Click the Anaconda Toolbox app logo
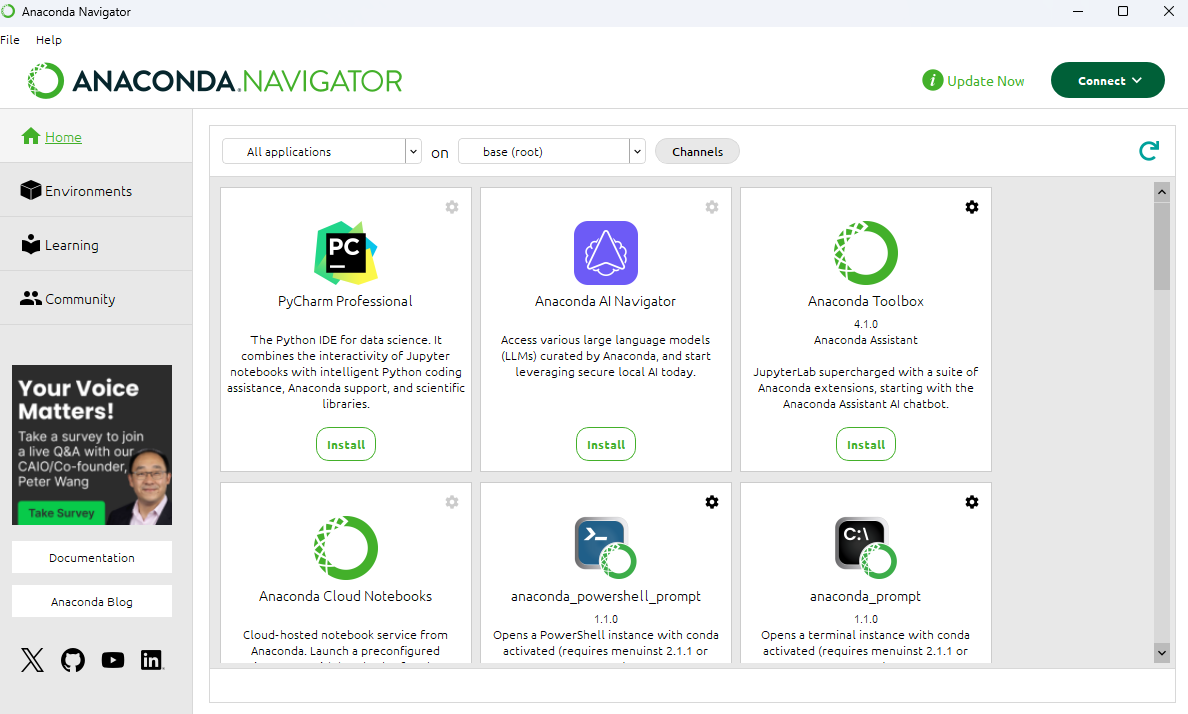This screenshot has width=1188, height=714. click(865, 253)
